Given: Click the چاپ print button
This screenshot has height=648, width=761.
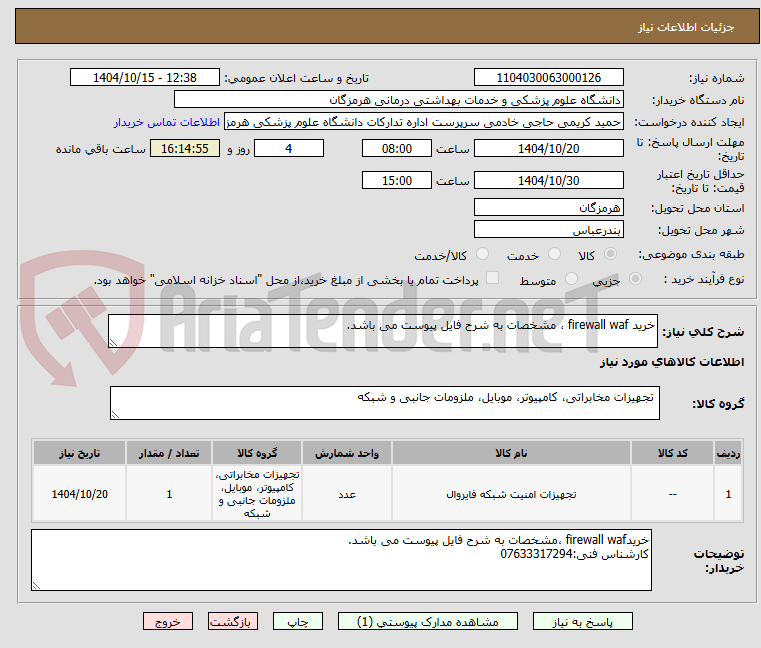Looking at the screenshot, I should pos(298,621).
